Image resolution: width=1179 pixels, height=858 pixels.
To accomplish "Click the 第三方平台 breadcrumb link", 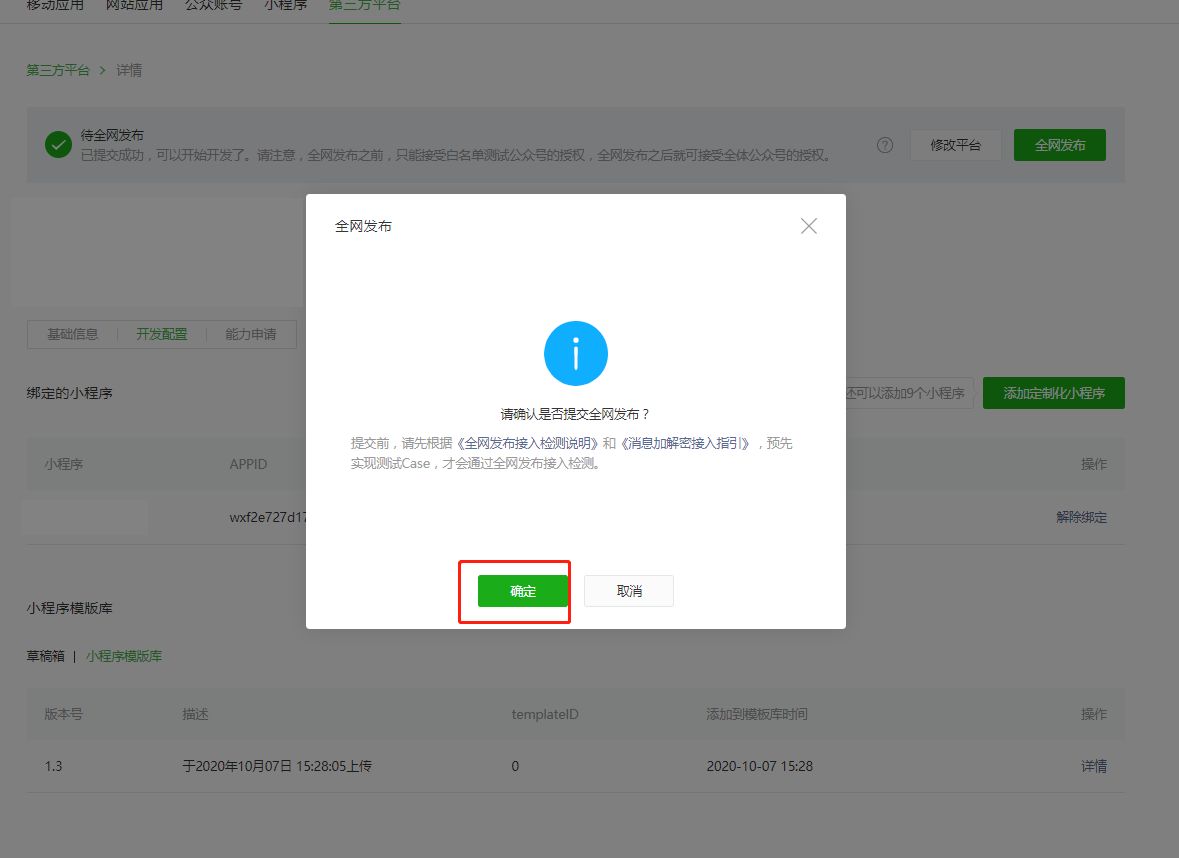I will click(58, 70).
